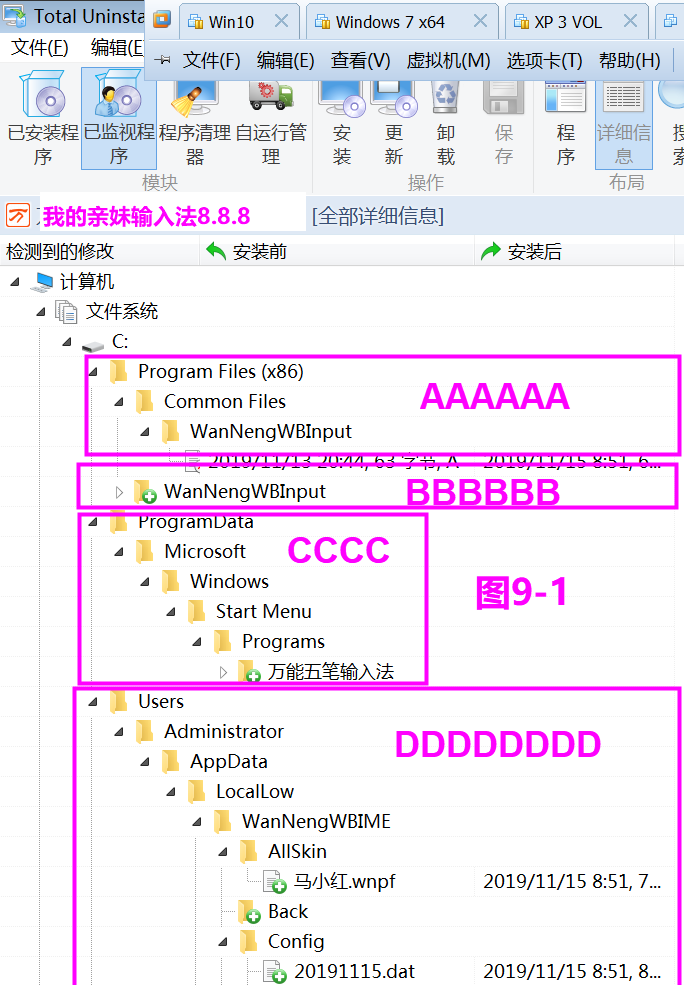Image resolution: width=684 pixels, height=985 pixels.
Task: Click the 检测到的修改 column header
Action: [x=100, y=252]
